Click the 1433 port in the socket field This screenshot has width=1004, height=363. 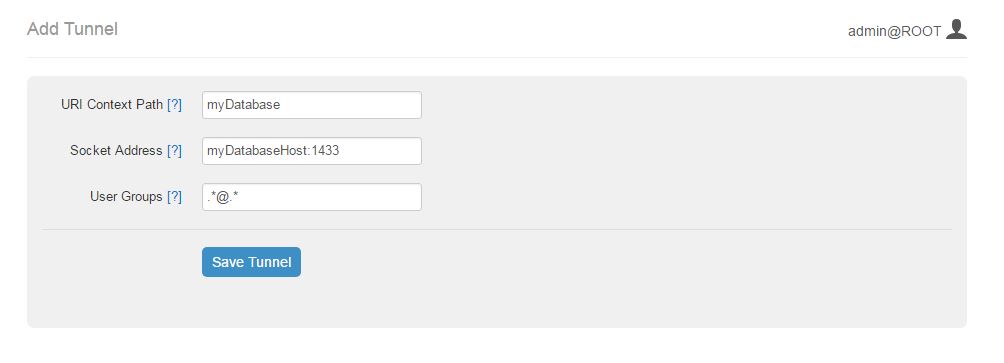325,151
